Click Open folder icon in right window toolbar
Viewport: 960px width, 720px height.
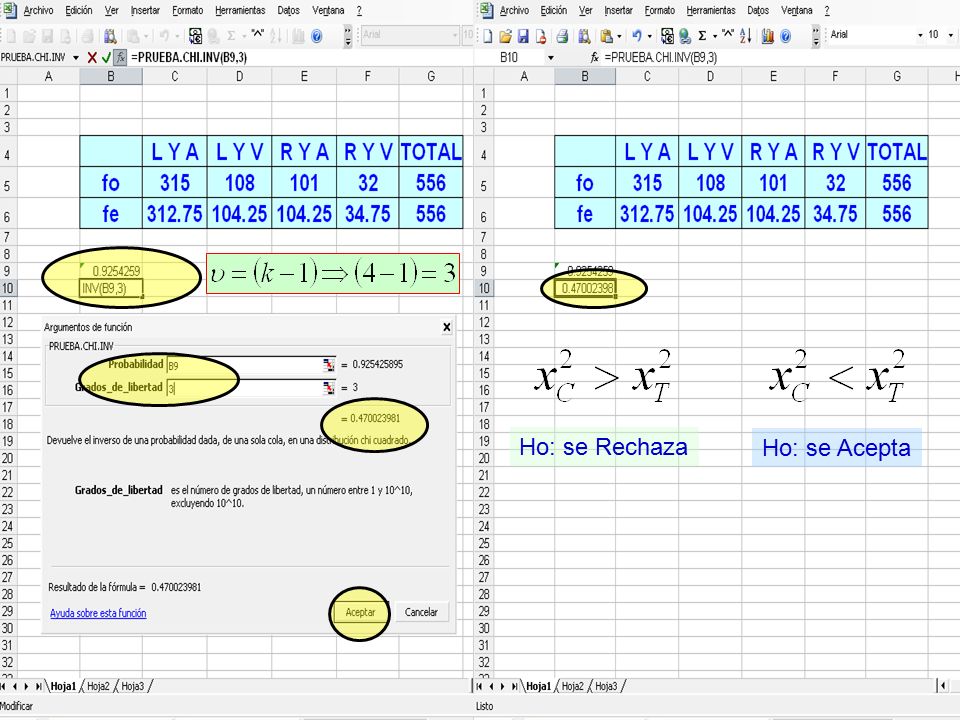coord(505,36)
